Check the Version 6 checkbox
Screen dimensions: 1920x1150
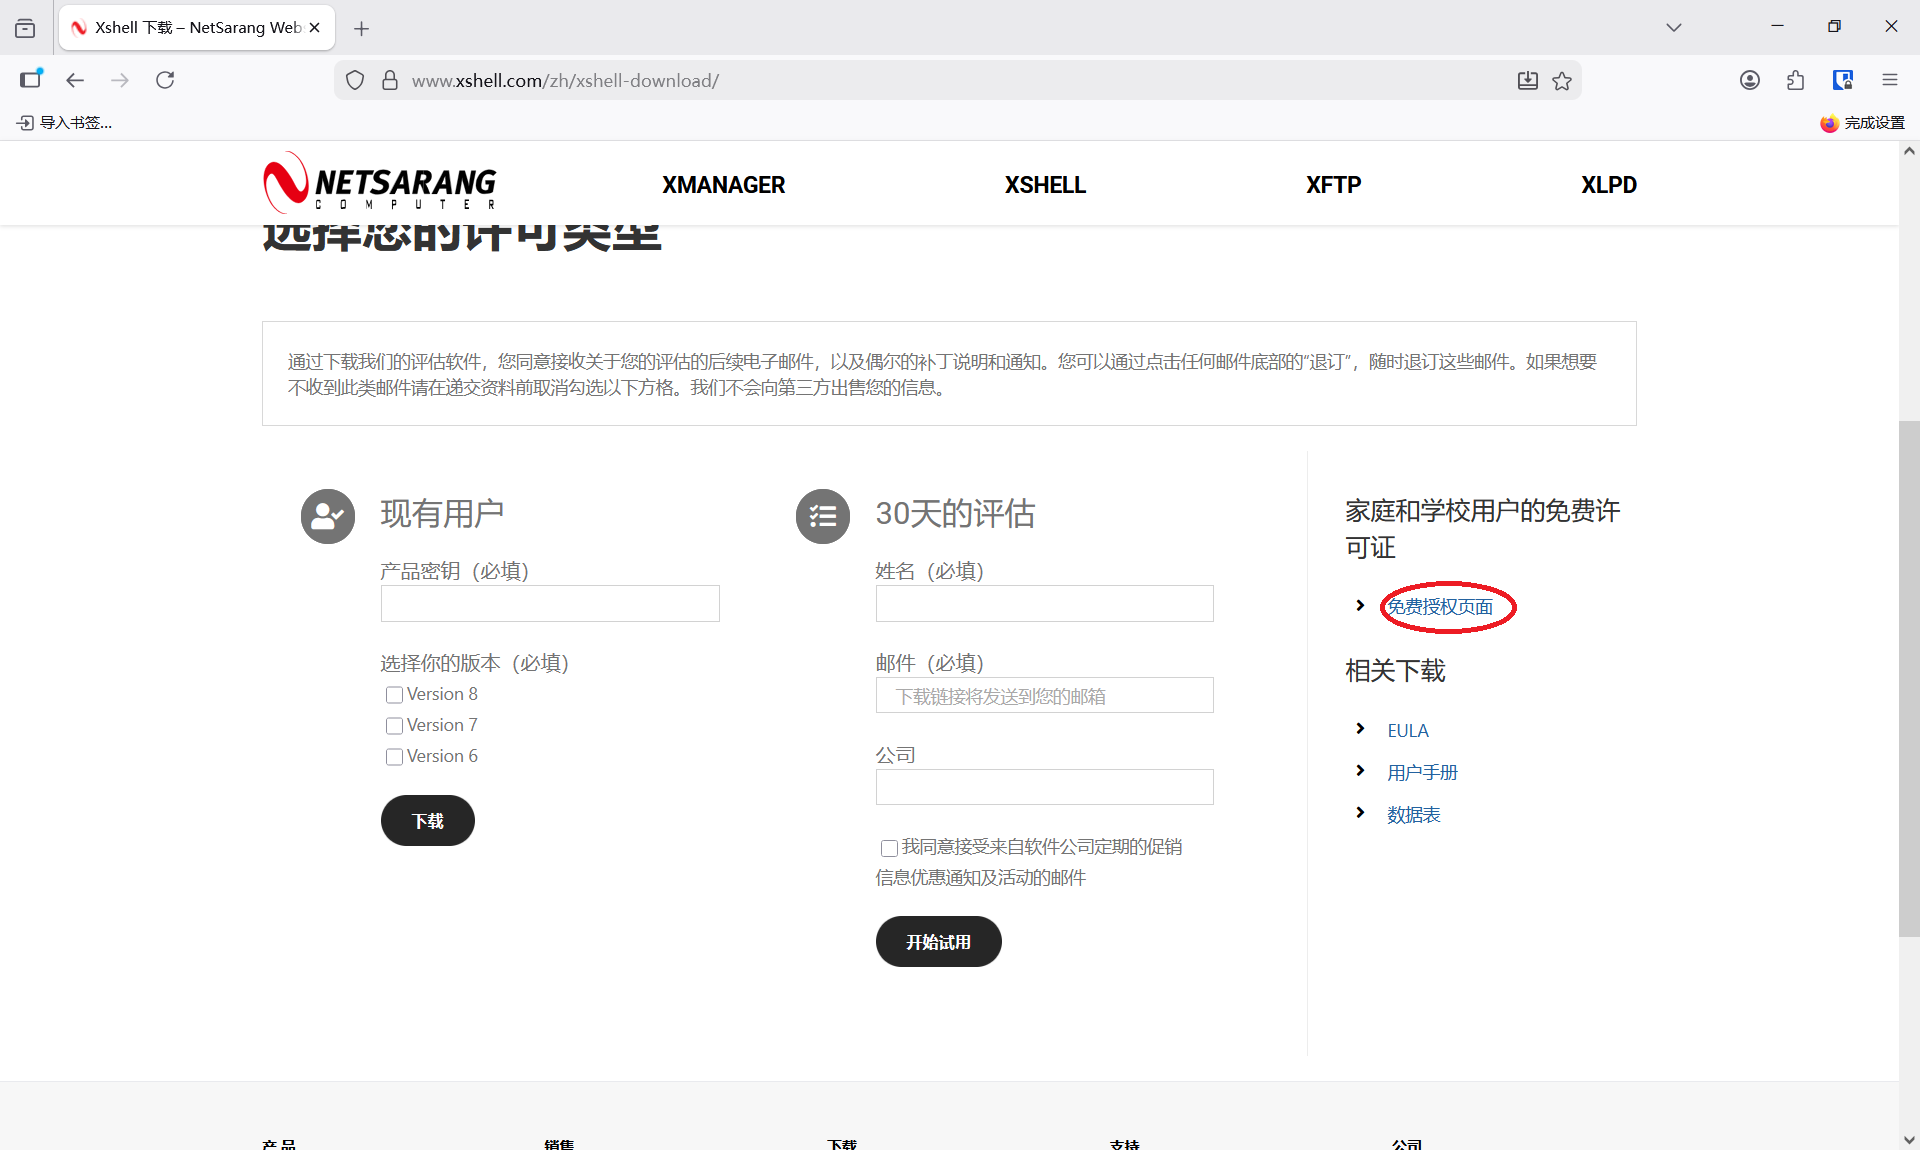pyautogui.click(x=395, y=757)
